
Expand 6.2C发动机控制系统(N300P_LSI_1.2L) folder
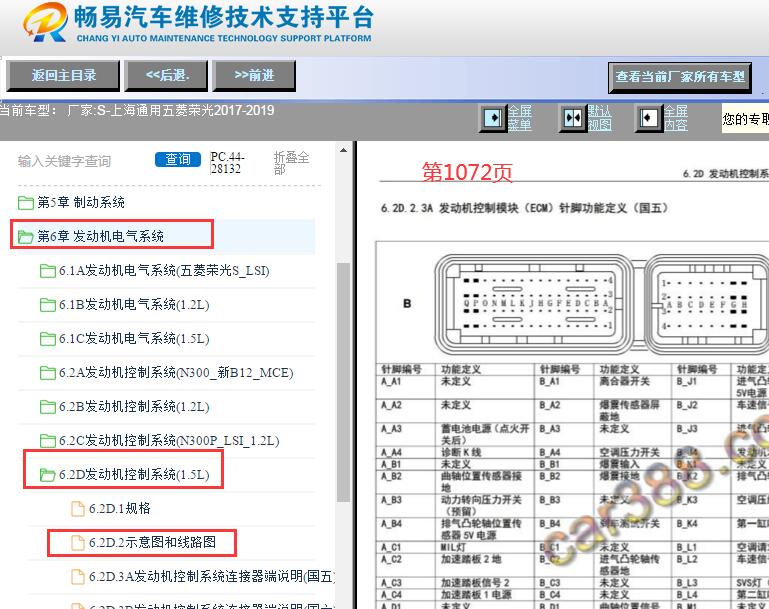point(169,440)
